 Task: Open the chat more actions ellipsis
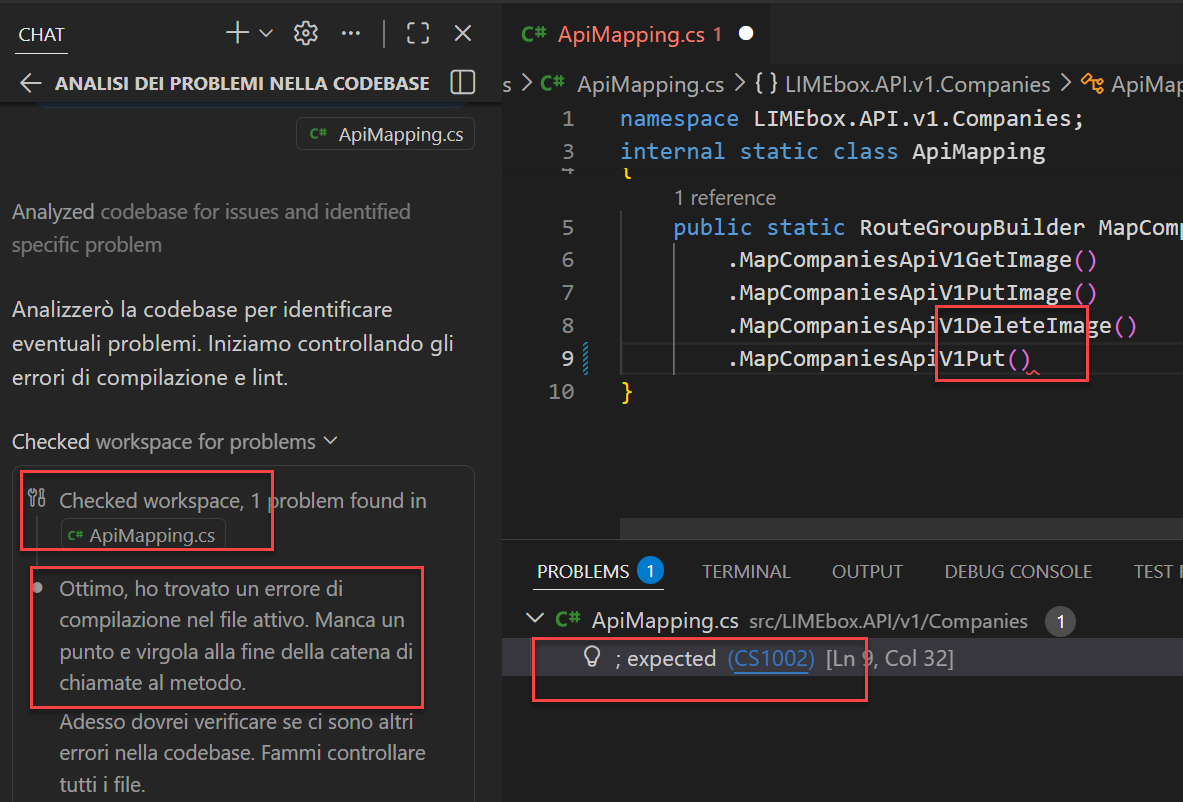[350, 33]
